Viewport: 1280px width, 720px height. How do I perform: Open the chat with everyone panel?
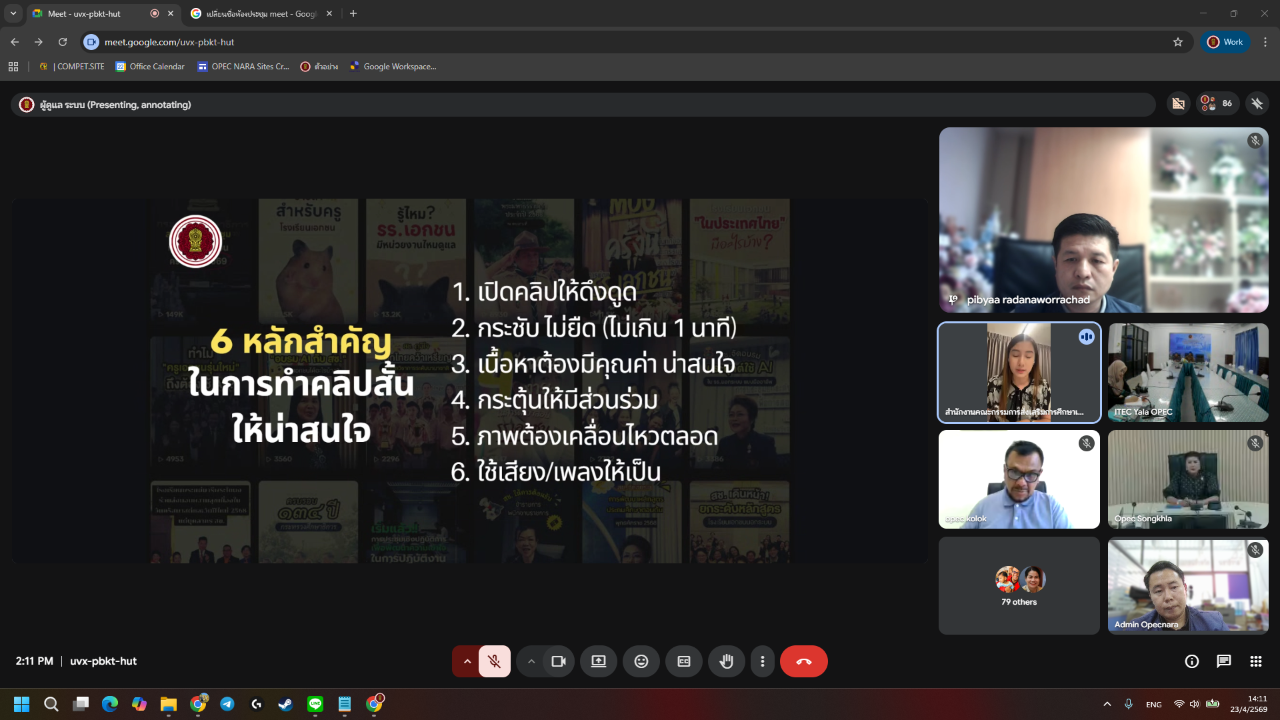[x=1223, y=661]
